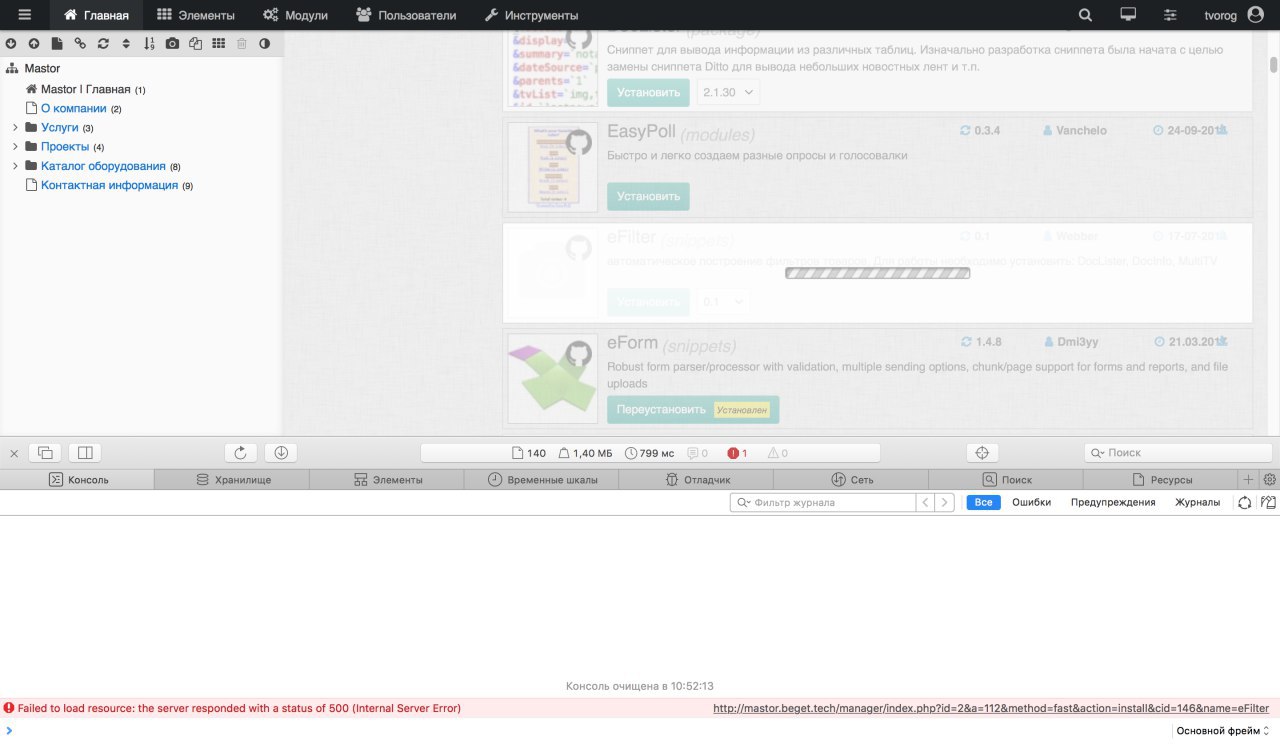Start element selection with crosshair icon
The height and width of the screenshot is (744, 1280).
(982, 453)
